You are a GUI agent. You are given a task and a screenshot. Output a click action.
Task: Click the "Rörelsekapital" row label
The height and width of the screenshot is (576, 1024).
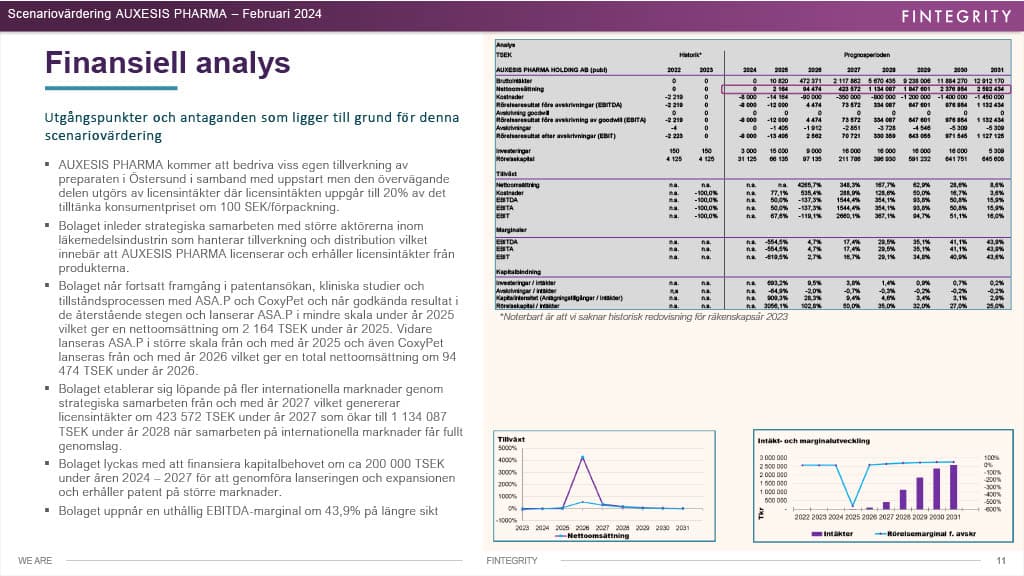click(x=514, y=159)
